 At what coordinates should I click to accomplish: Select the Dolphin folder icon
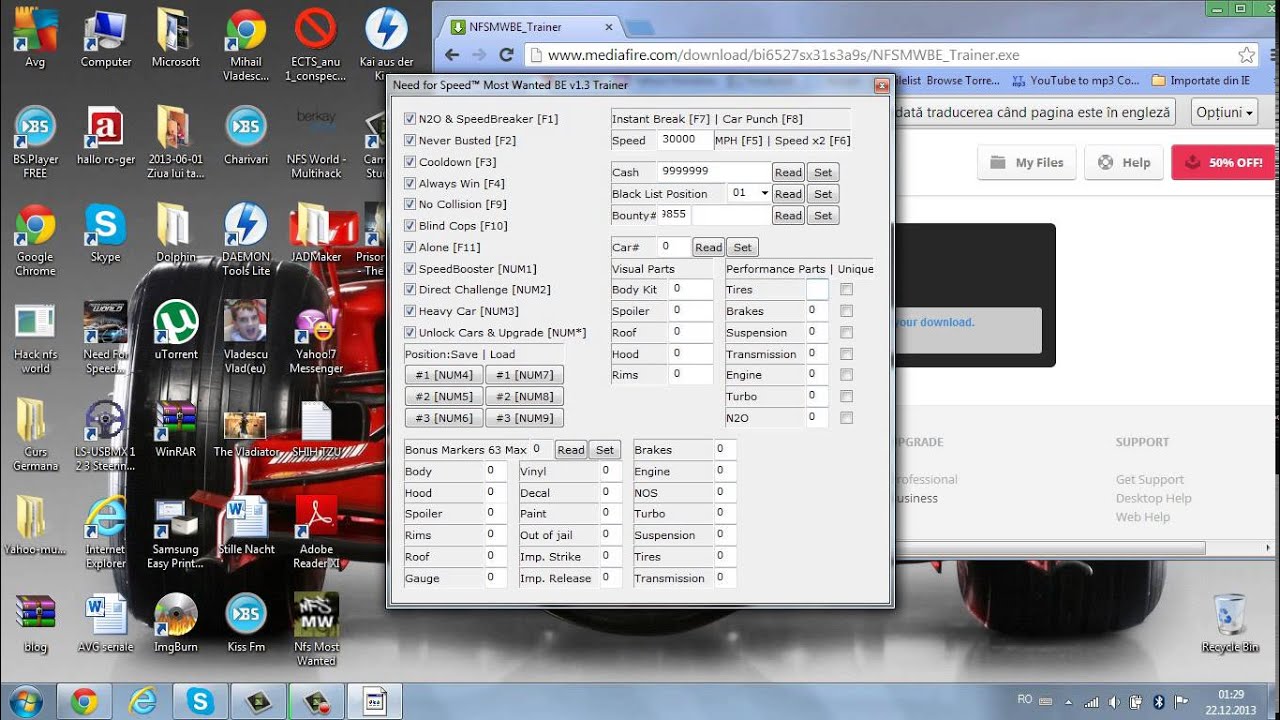coord(175,233)
